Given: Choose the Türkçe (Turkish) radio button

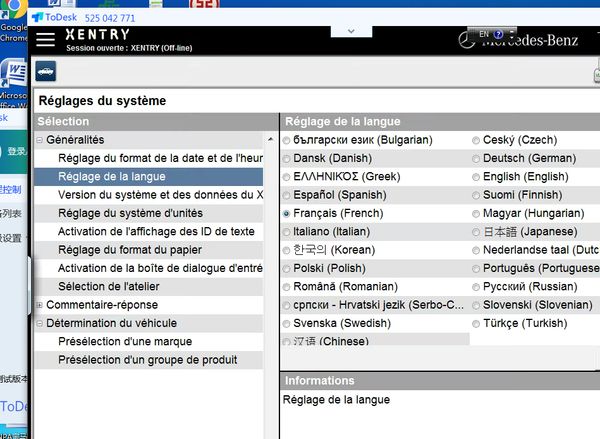Looking at the screenshot, I should (x=476, y=324).
